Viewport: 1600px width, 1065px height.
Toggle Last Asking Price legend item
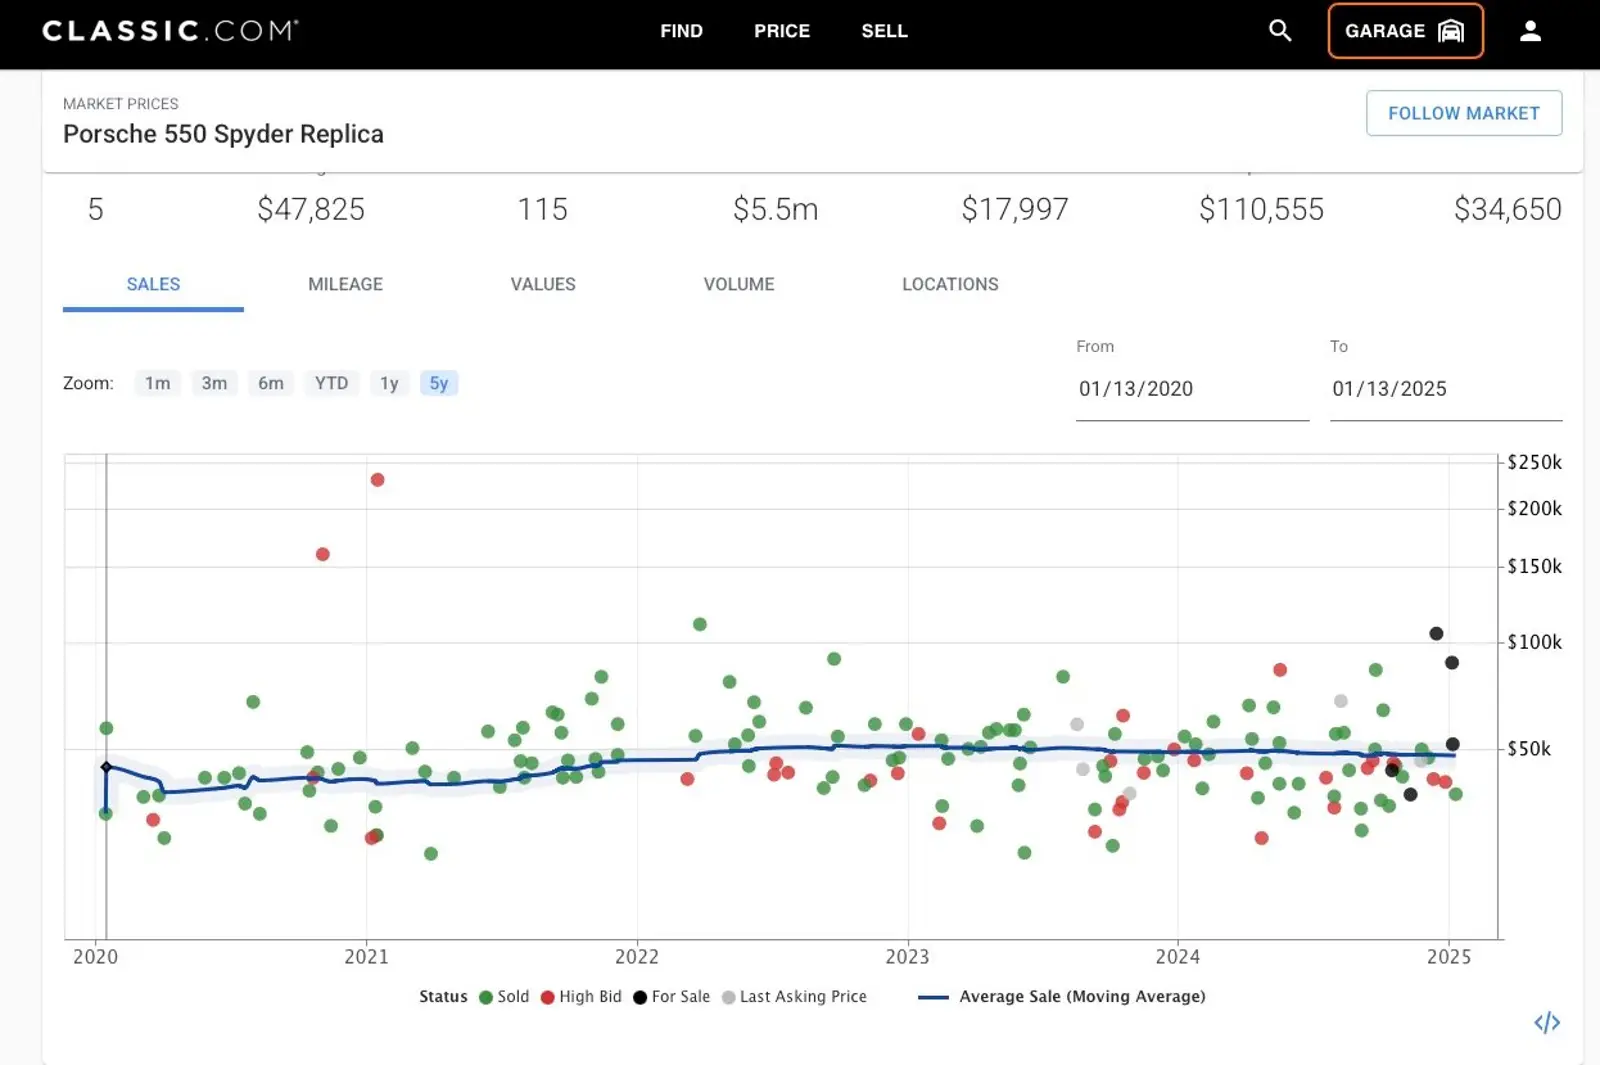pos(794,996)
